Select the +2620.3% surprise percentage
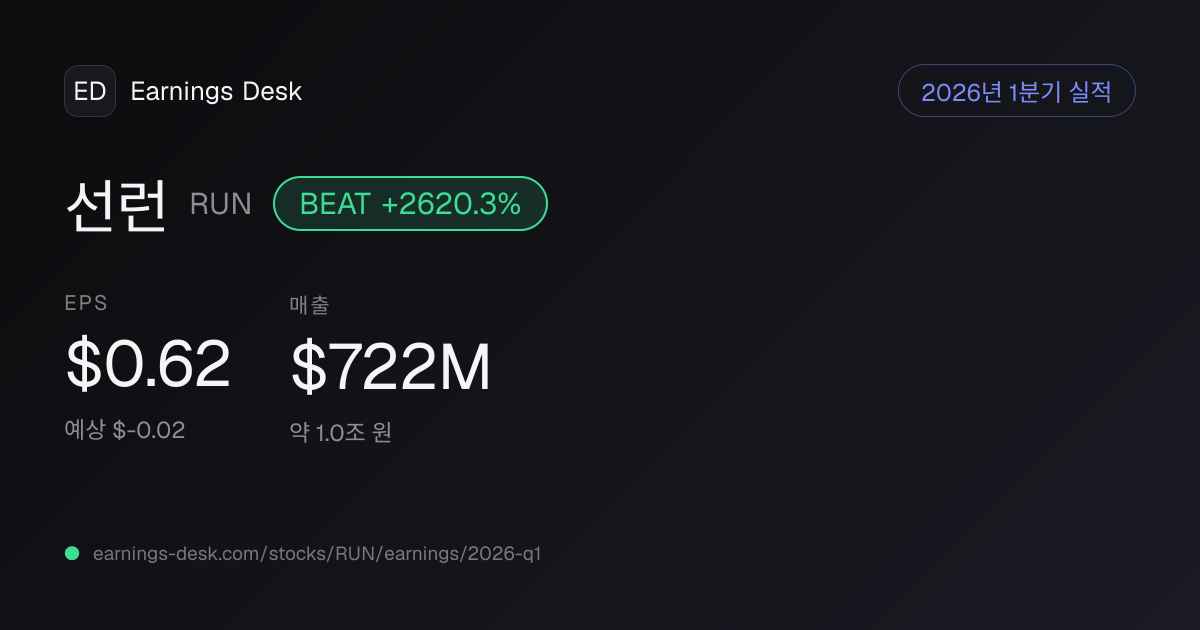The image size is (1200, 630). (x=451, y=204)
